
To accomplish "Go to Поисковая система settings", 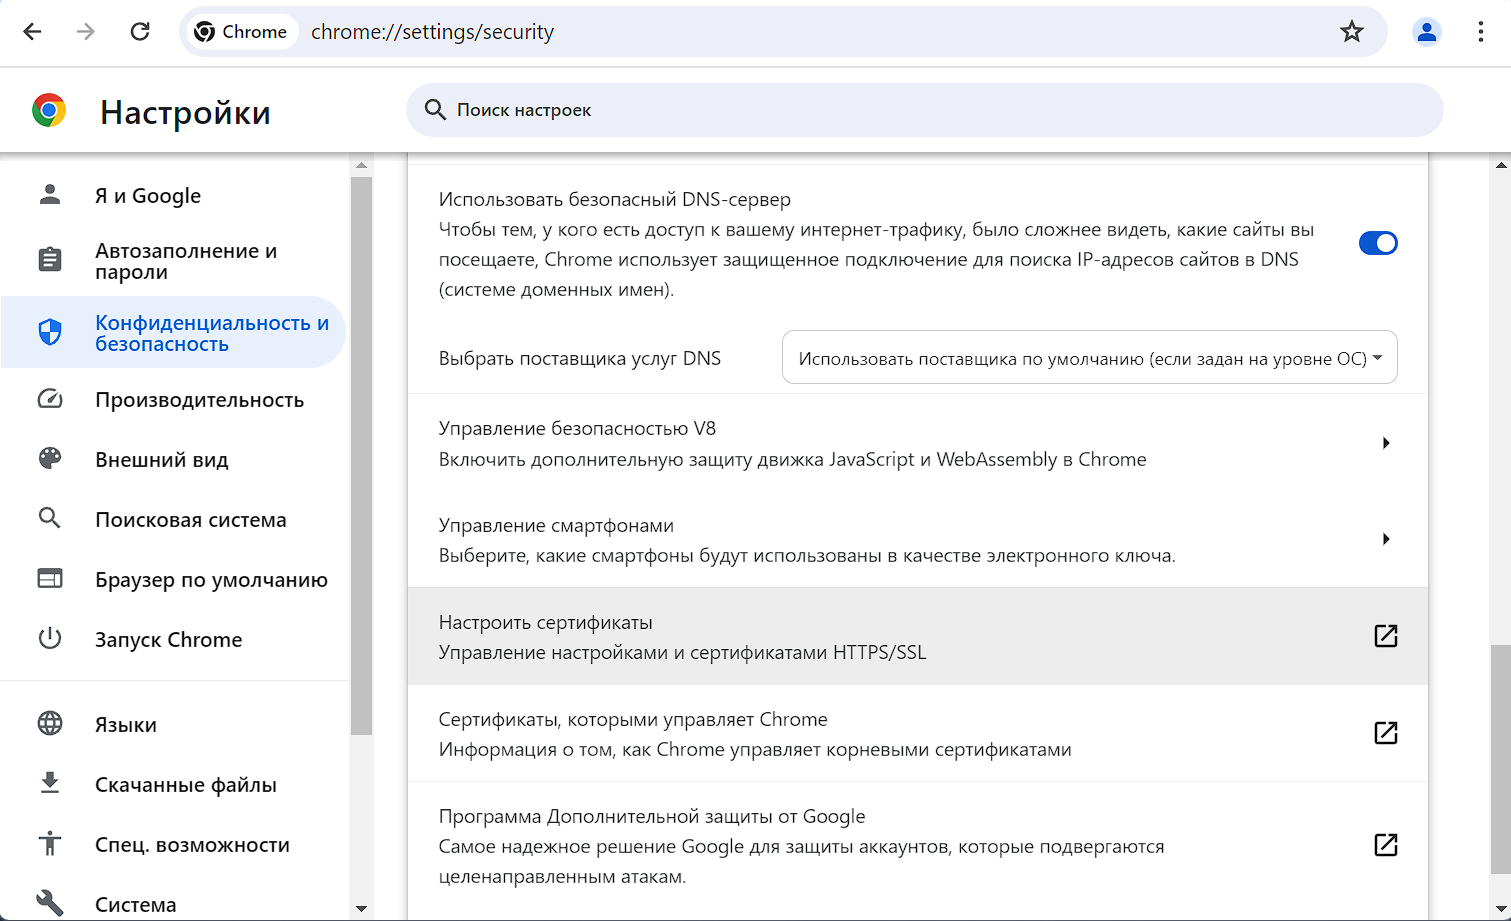I will (190, 520).
